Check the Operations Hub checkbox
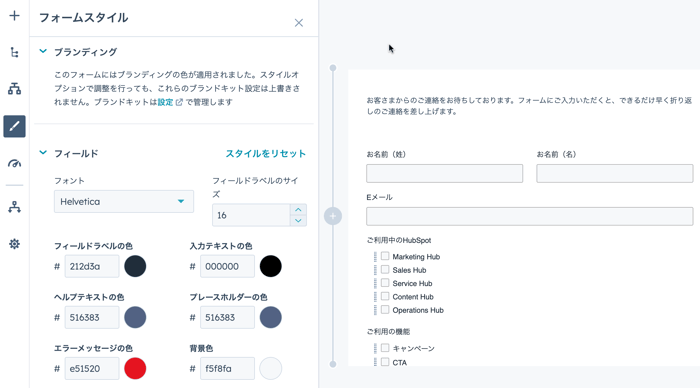Screen dimensions: 700x388 click(x=385, y=310)
